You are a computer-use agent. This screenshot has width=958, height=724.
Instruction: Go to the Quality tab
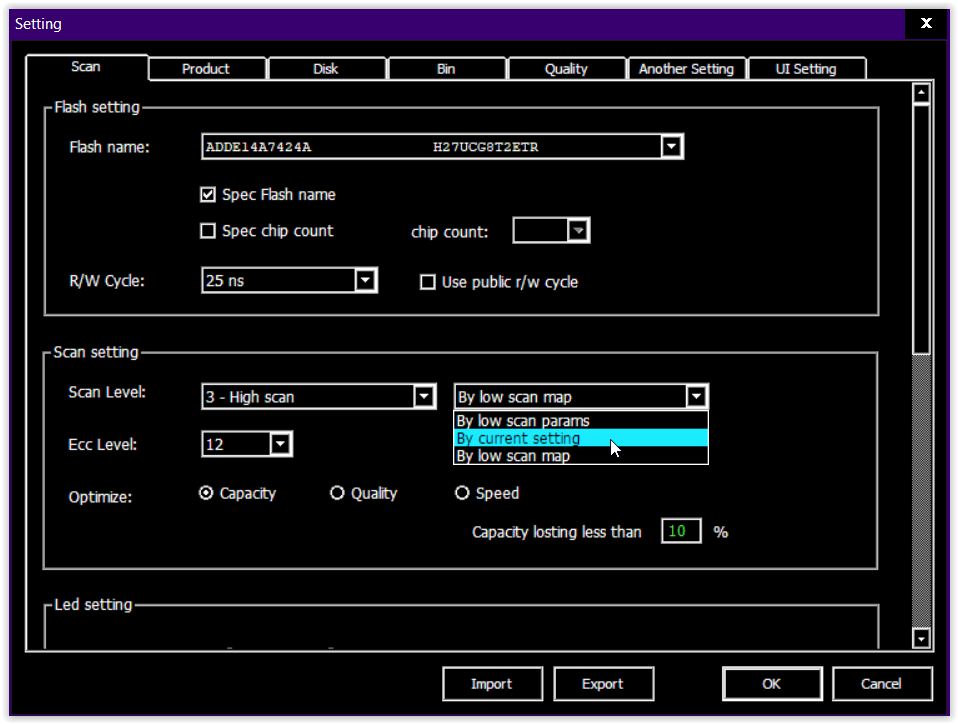click(x=566, y=68)
